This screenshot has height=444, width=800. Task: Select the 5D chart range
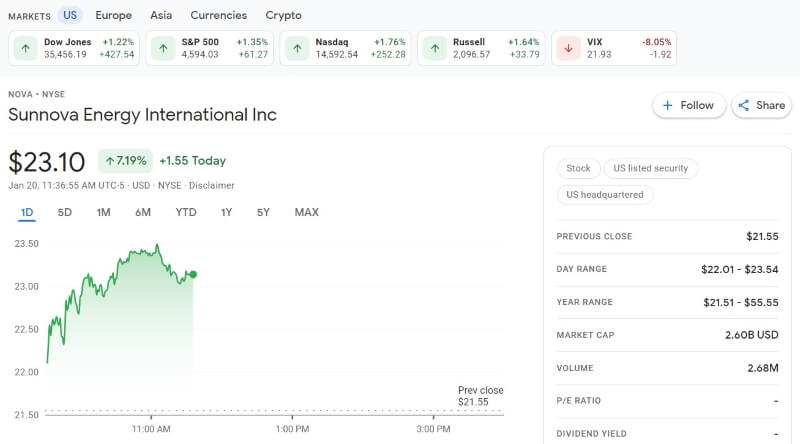click(65, 212)
